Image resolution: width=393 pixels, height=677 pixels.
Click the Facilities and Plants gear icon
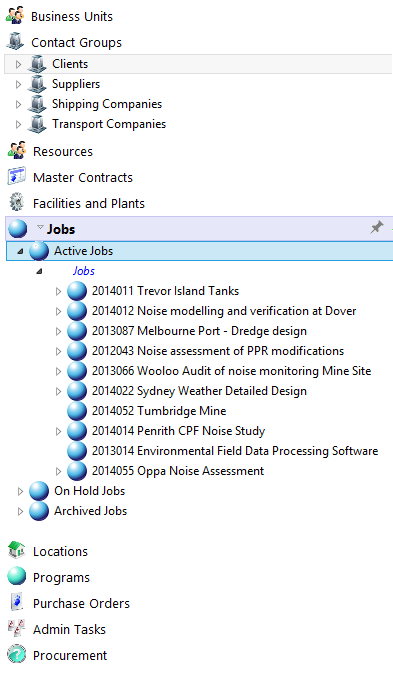(17, 202)
